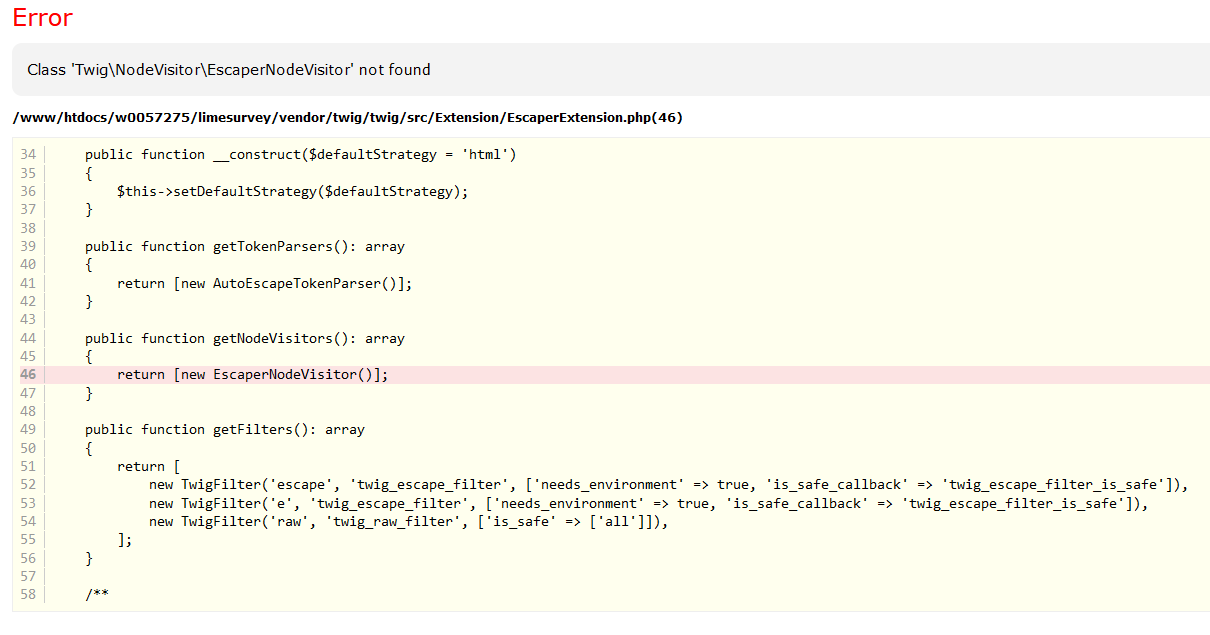This screenshot has width=1210, height=635.
Task: Click the AutoEscapeTokenParser return statement
Action: tap(264, 283)
